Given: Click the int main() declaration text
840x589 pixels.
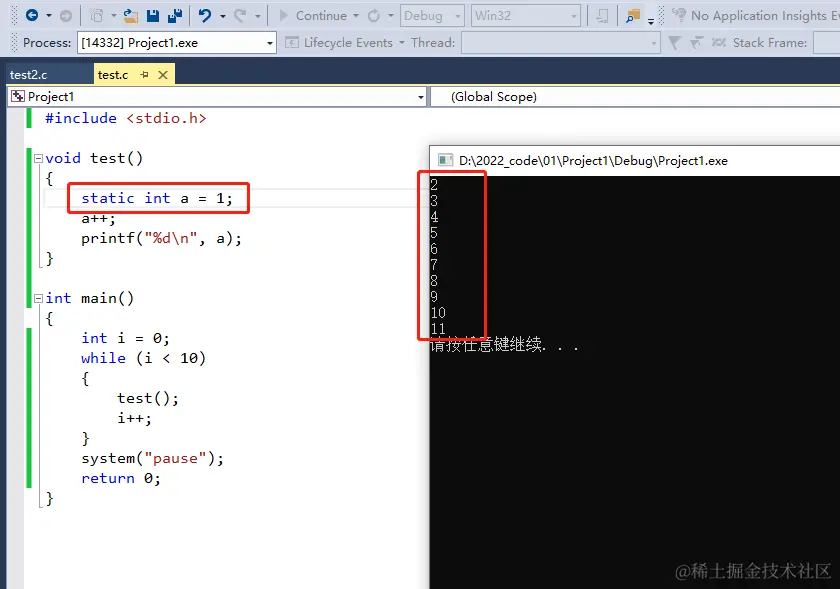Looking at the screenshot, I should point(90,298).
